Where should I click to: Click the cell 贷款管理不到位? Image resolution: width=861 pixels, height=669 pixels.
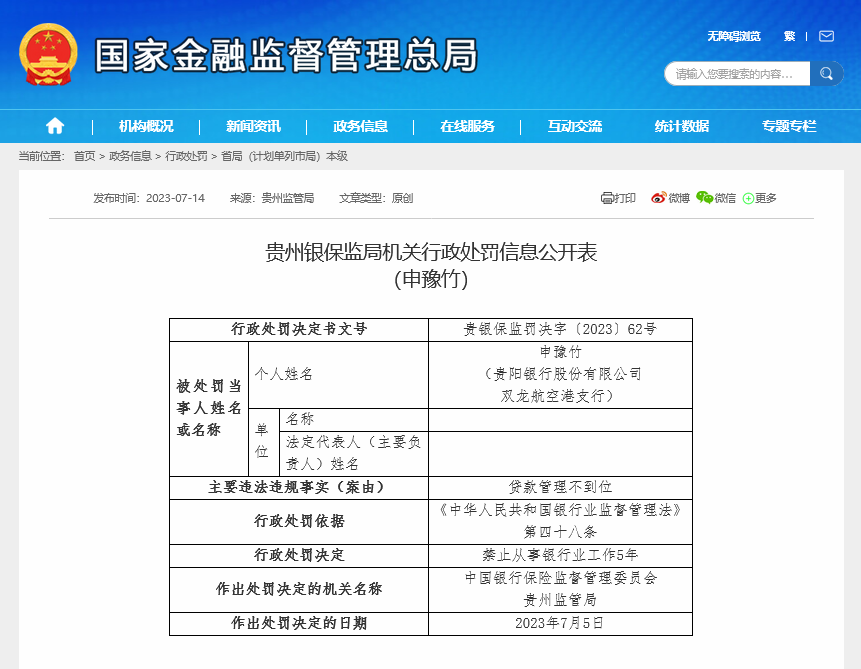[560, 487]
